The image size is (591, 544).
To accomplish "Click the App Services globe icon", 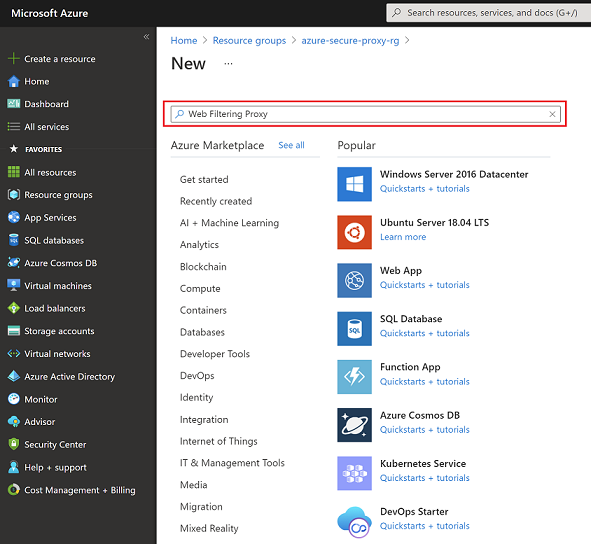I will point(14,218).
